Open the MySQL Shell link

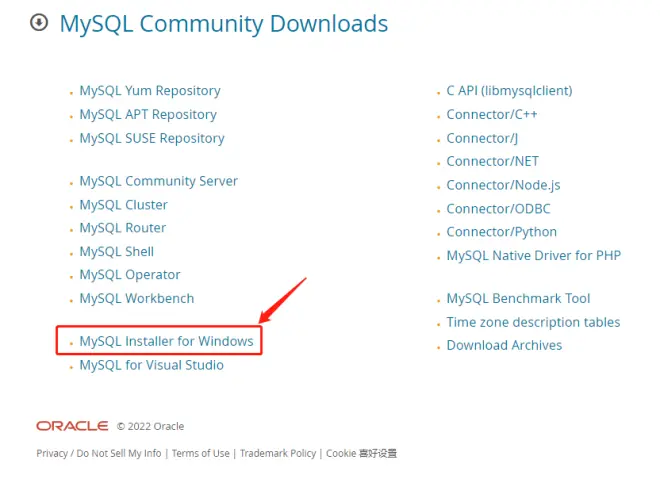(x=117, y=251)
